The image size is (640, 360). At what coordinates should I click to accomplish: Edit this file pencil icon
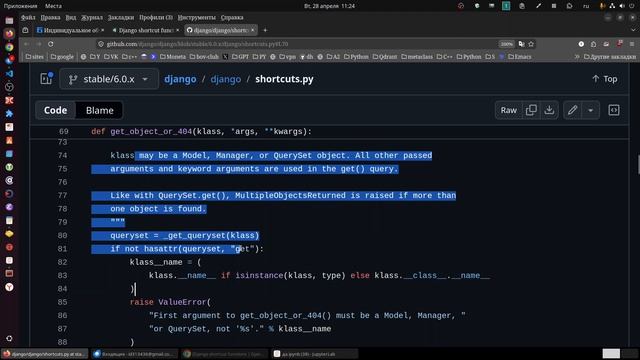[572, 110]
